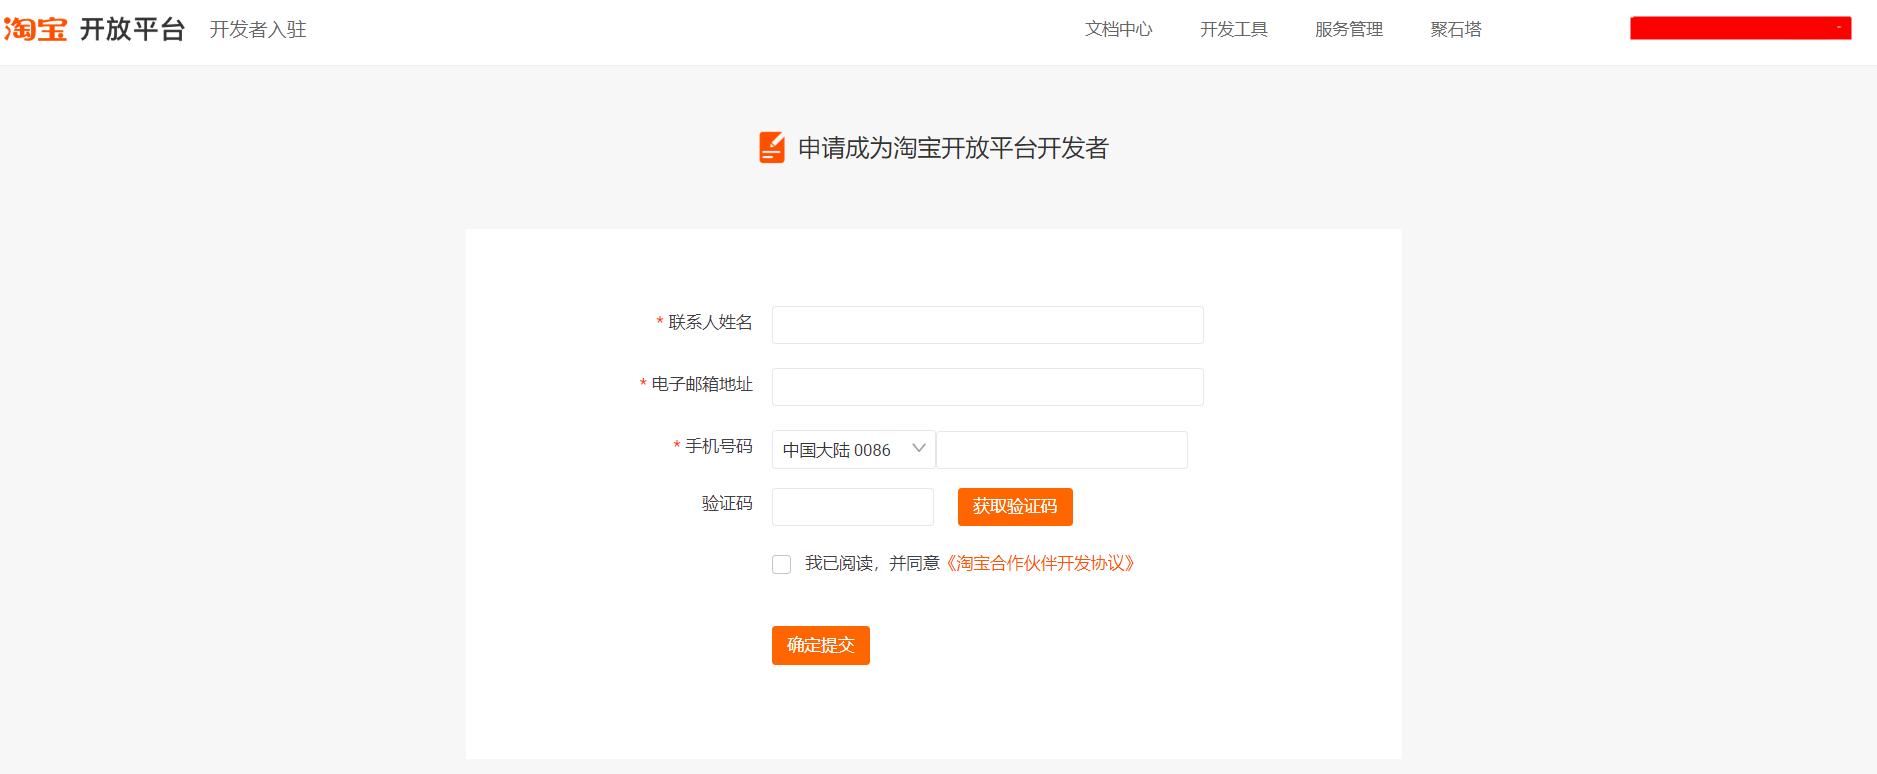The height and width of the screenshot is (774, 1877).
Task: Open the 淘宝合作伙伴开发协议 link
Action: (1040, 563)
